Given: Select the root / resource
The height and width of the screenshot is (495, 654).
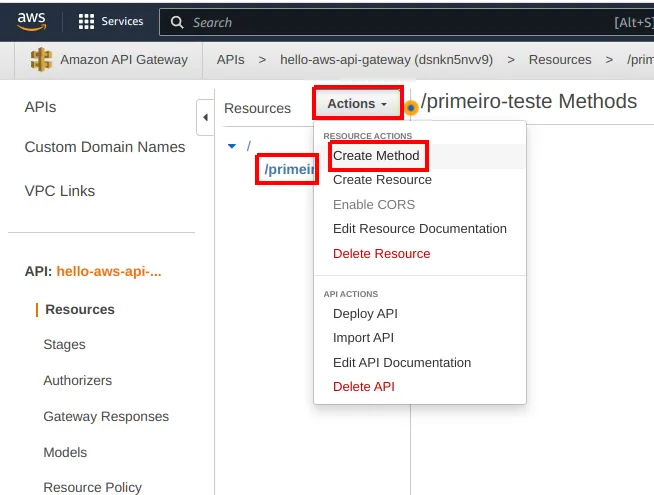Looking at the screenshot, I should 249,146.
